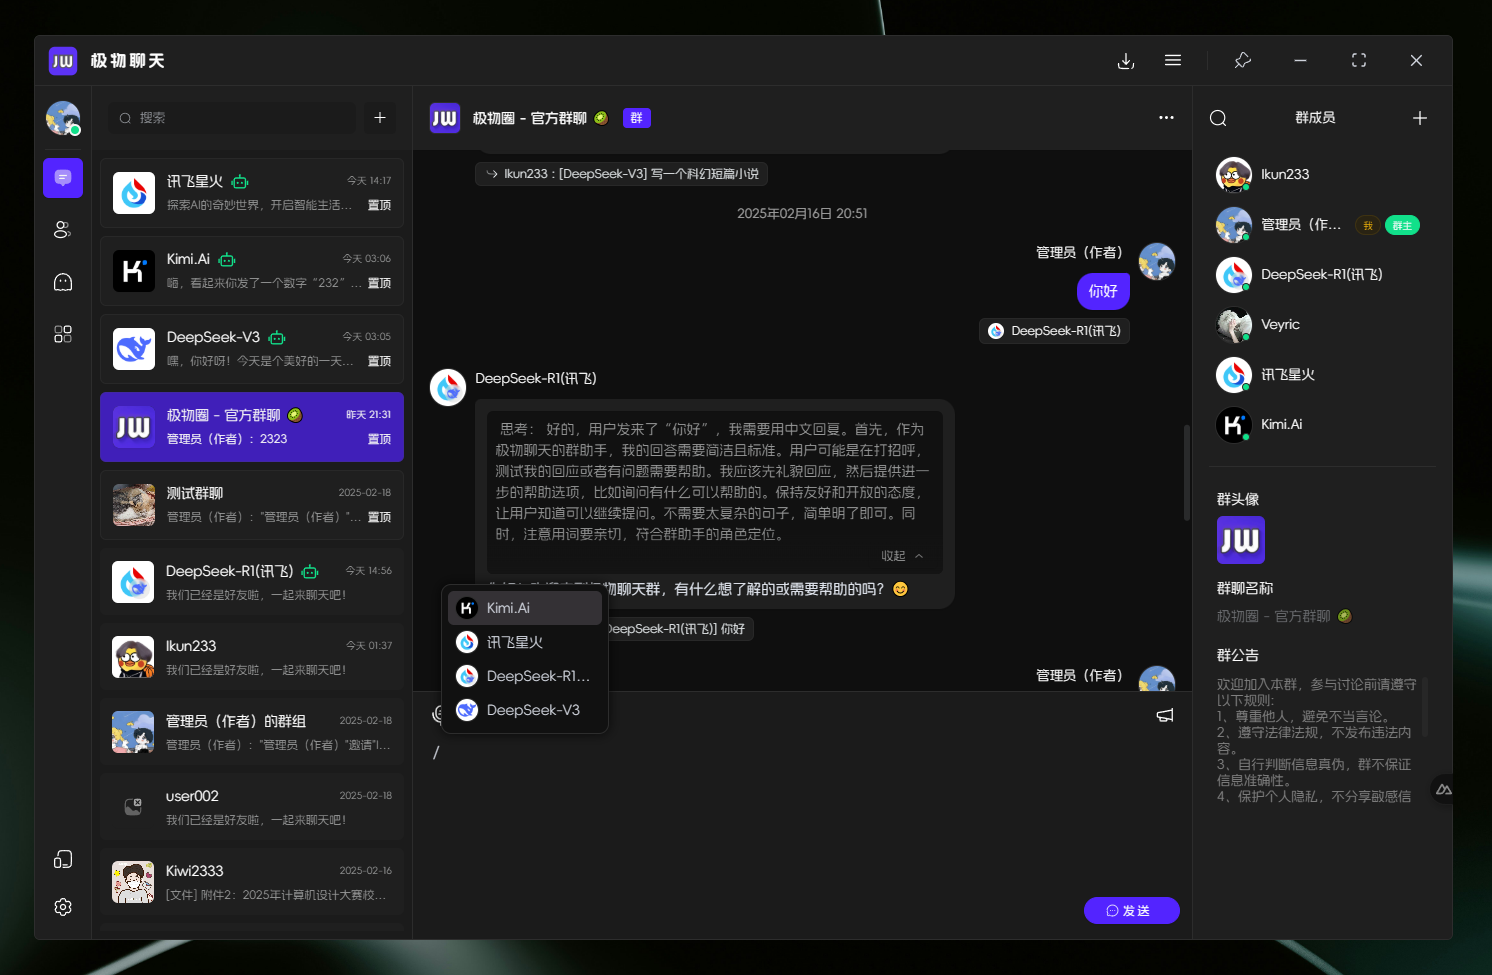Viewport: 1492px width, 975px height.
Task: Search group members with magnifier icon
Action: pyautogui.click(x=1218, y=118)
